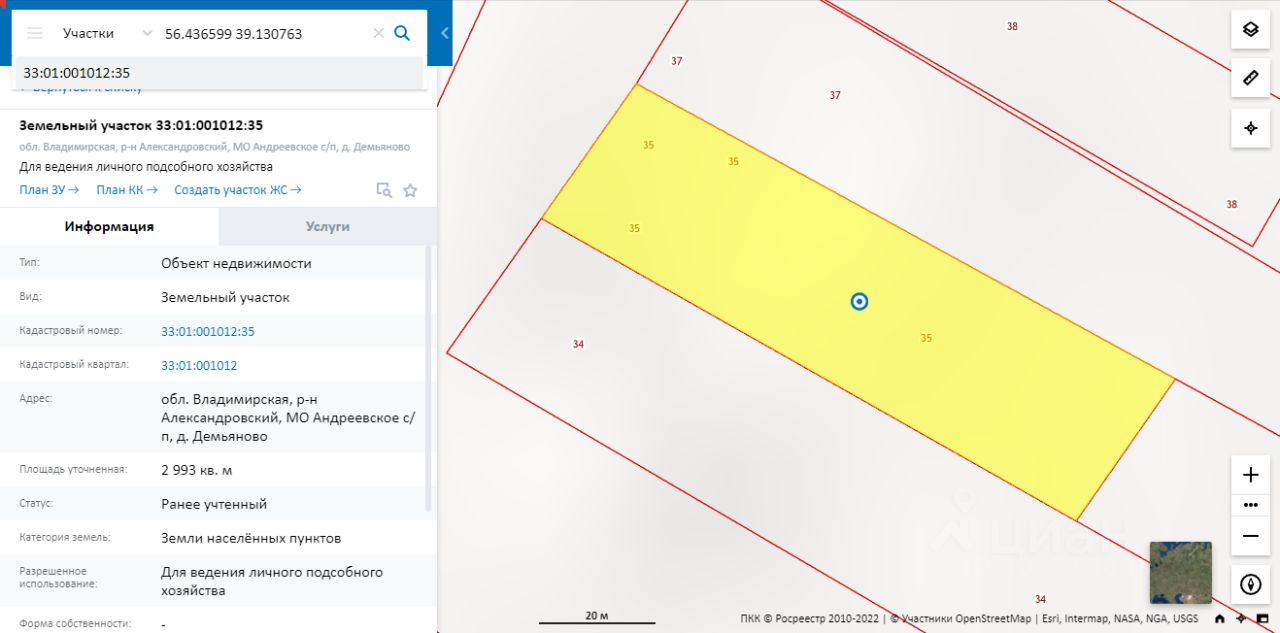The image size is (1280, 633).
Task: Open cadastral number link 33:01:001012:35
Action: coord(208,331)
